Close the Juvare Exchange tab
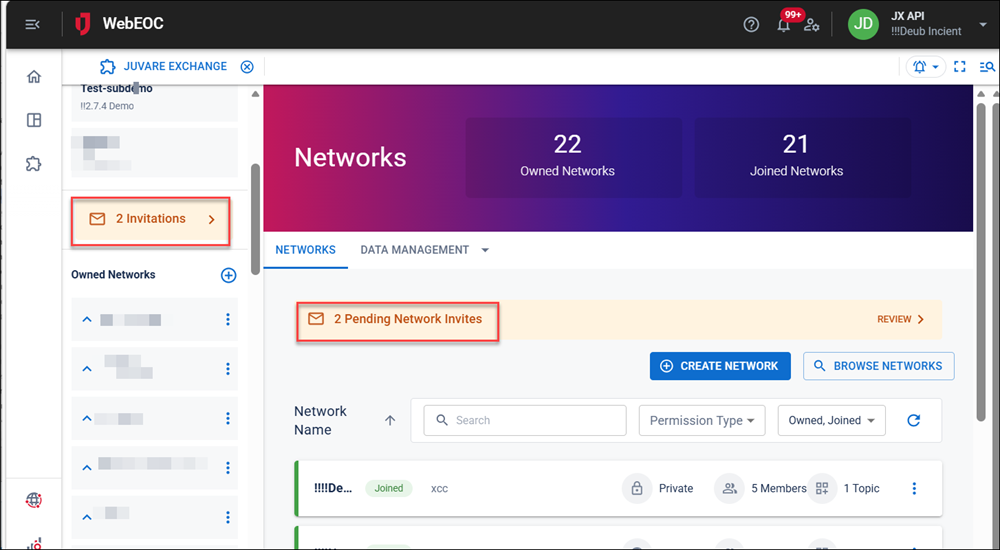The width and height of the screenshot is (1000, 550). tap(247, 66)
